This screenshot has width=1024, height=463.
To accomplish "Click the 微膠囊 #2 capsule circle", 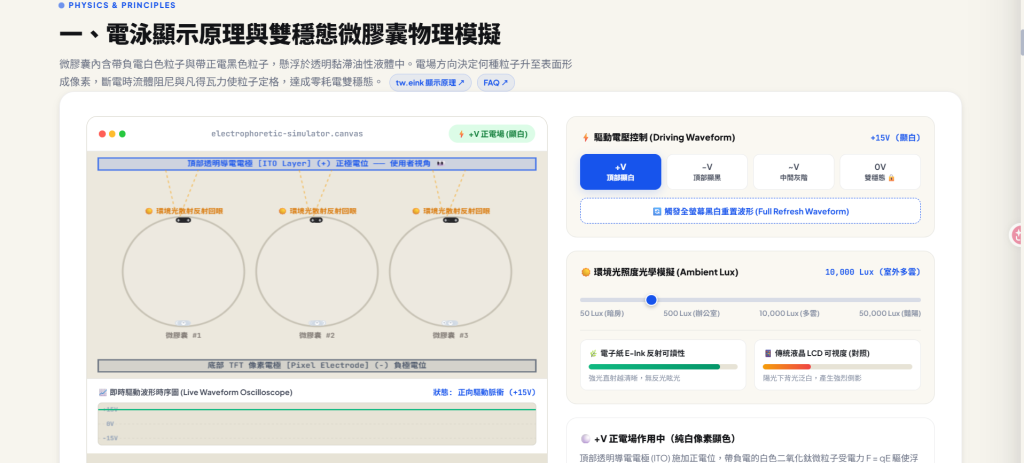I will (317, 271).
